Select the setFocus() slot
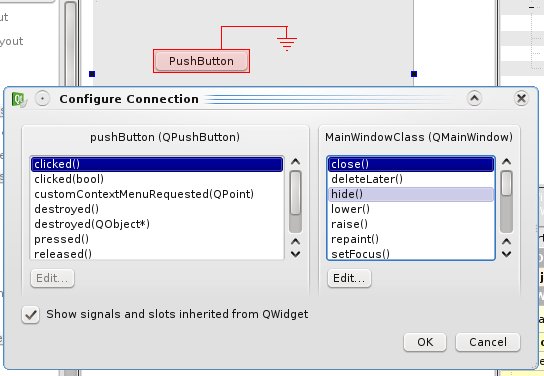This screenshot has width=544, height=376. (411, 254)
